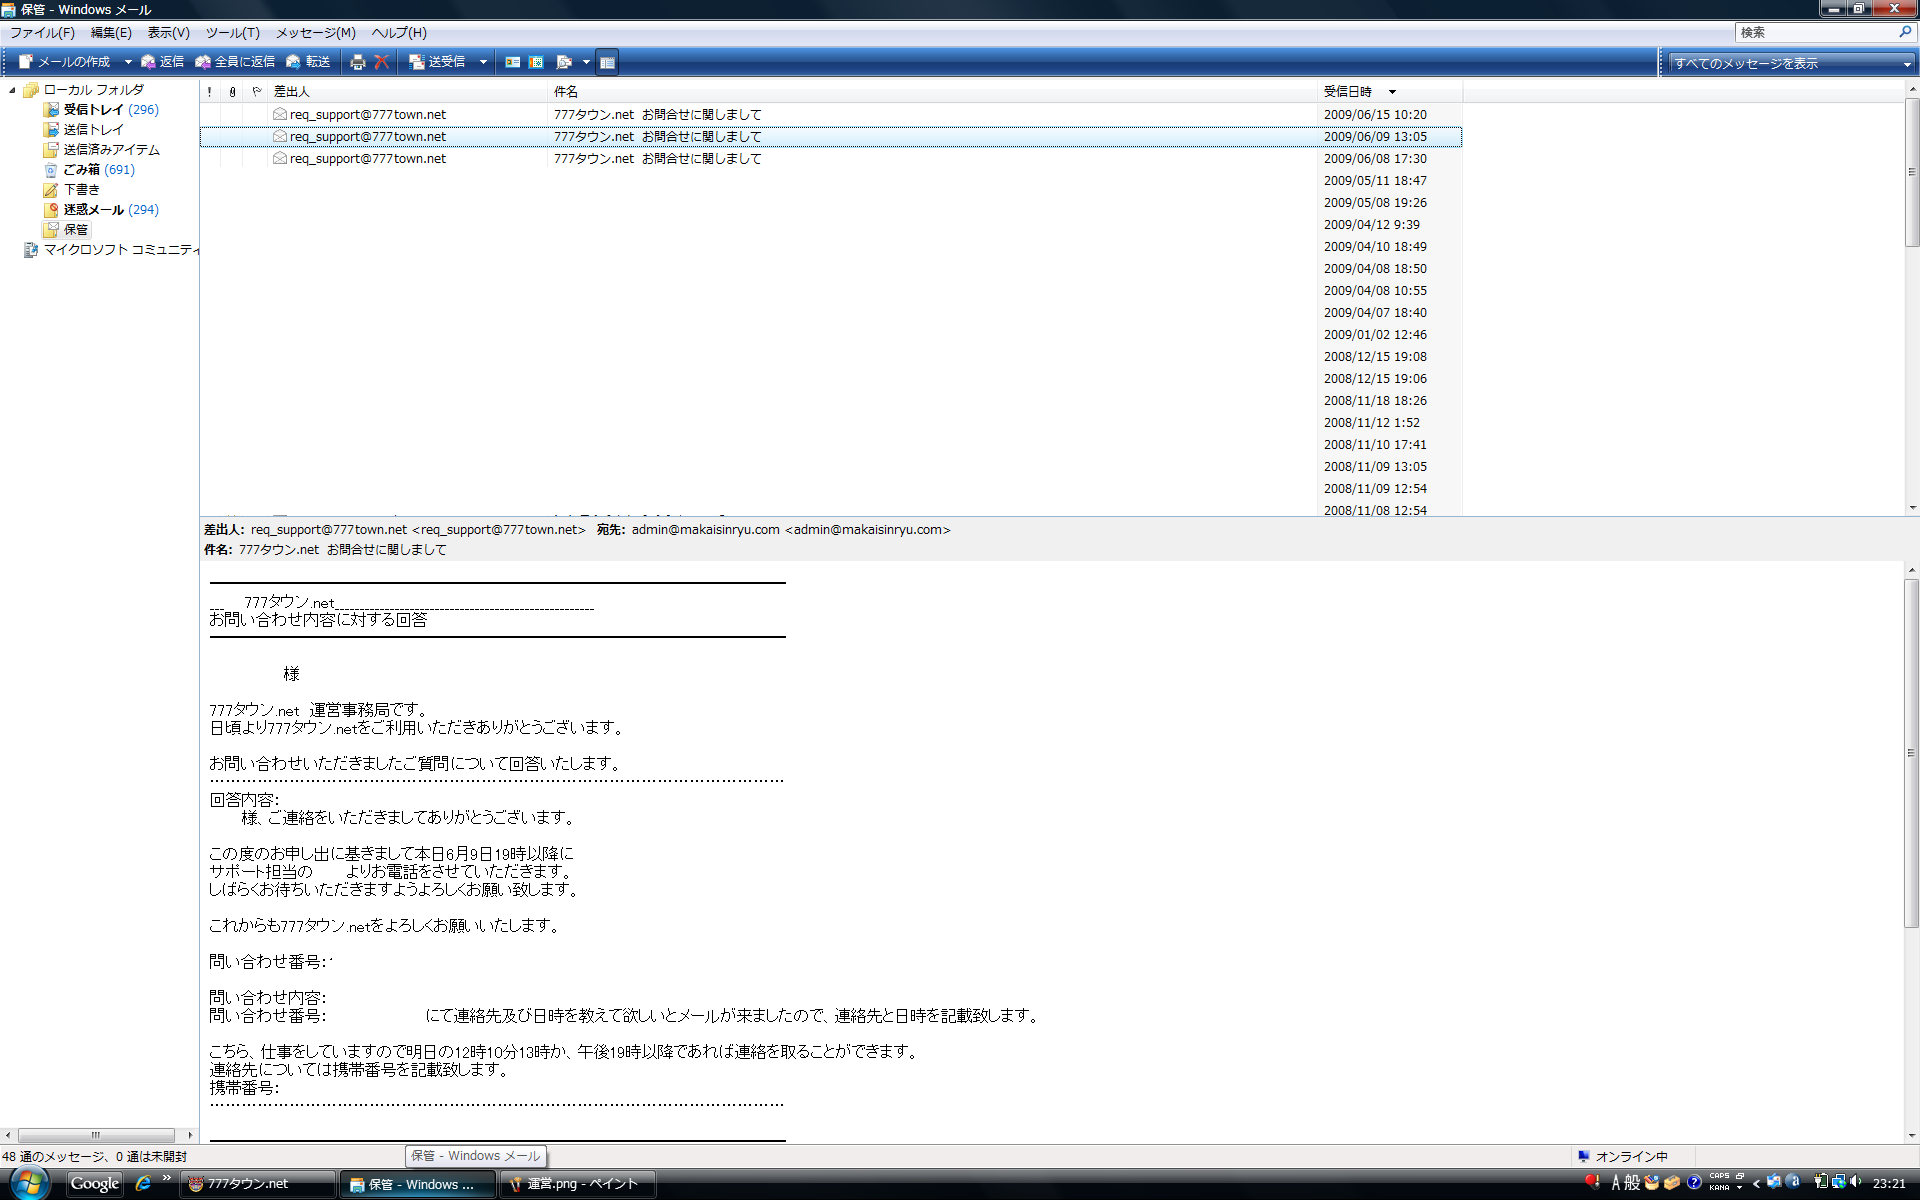Expand hidden tray icons chevron
Screen dimensions: 1920x1200
[x=1757, y=1184]
